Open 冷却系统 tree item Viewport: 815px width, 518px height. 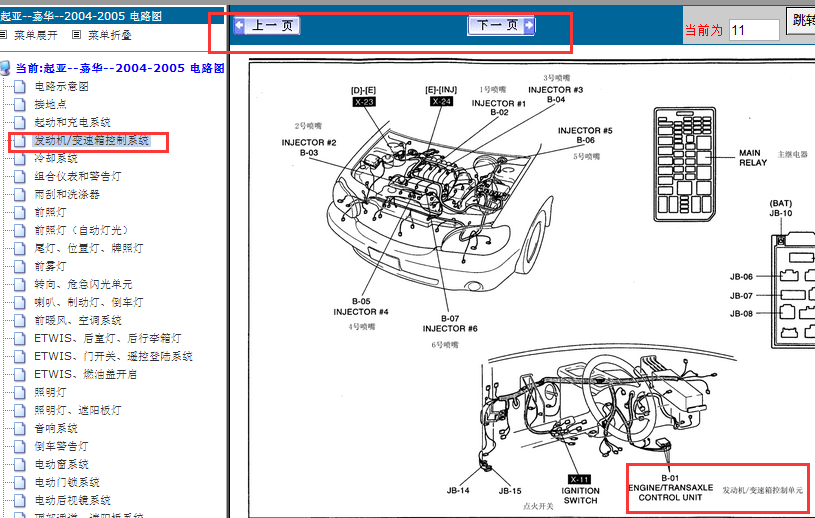pos(56,158)
